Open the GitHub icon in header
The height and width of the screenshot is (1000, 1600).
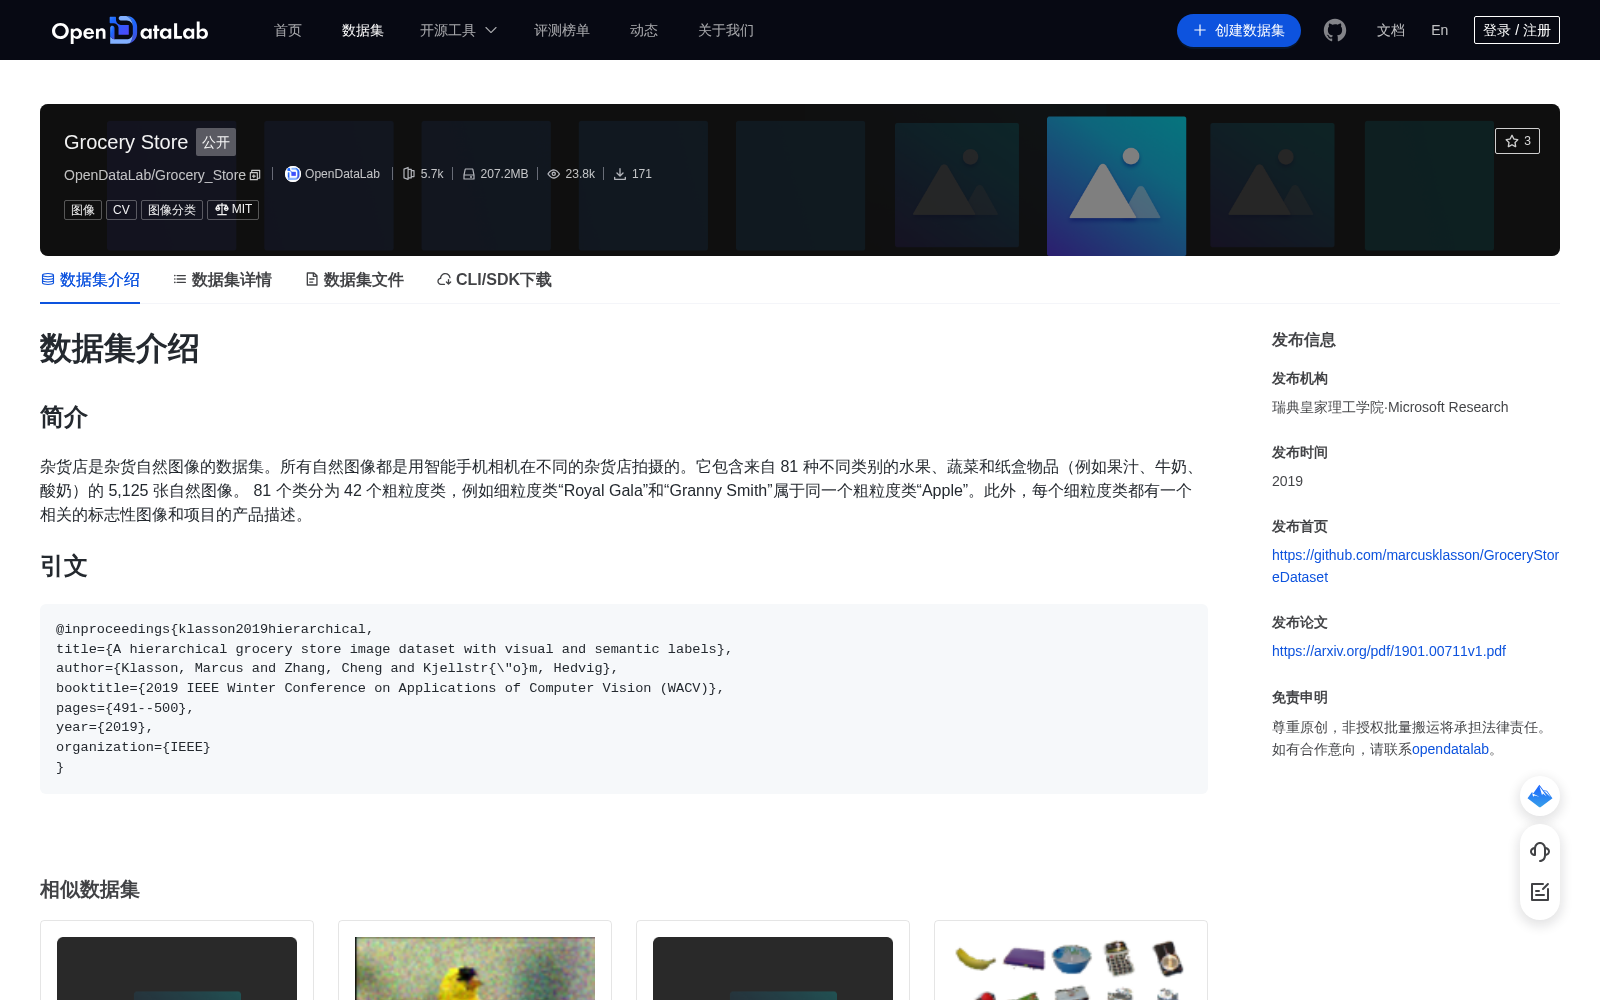tap(1335, 30)
